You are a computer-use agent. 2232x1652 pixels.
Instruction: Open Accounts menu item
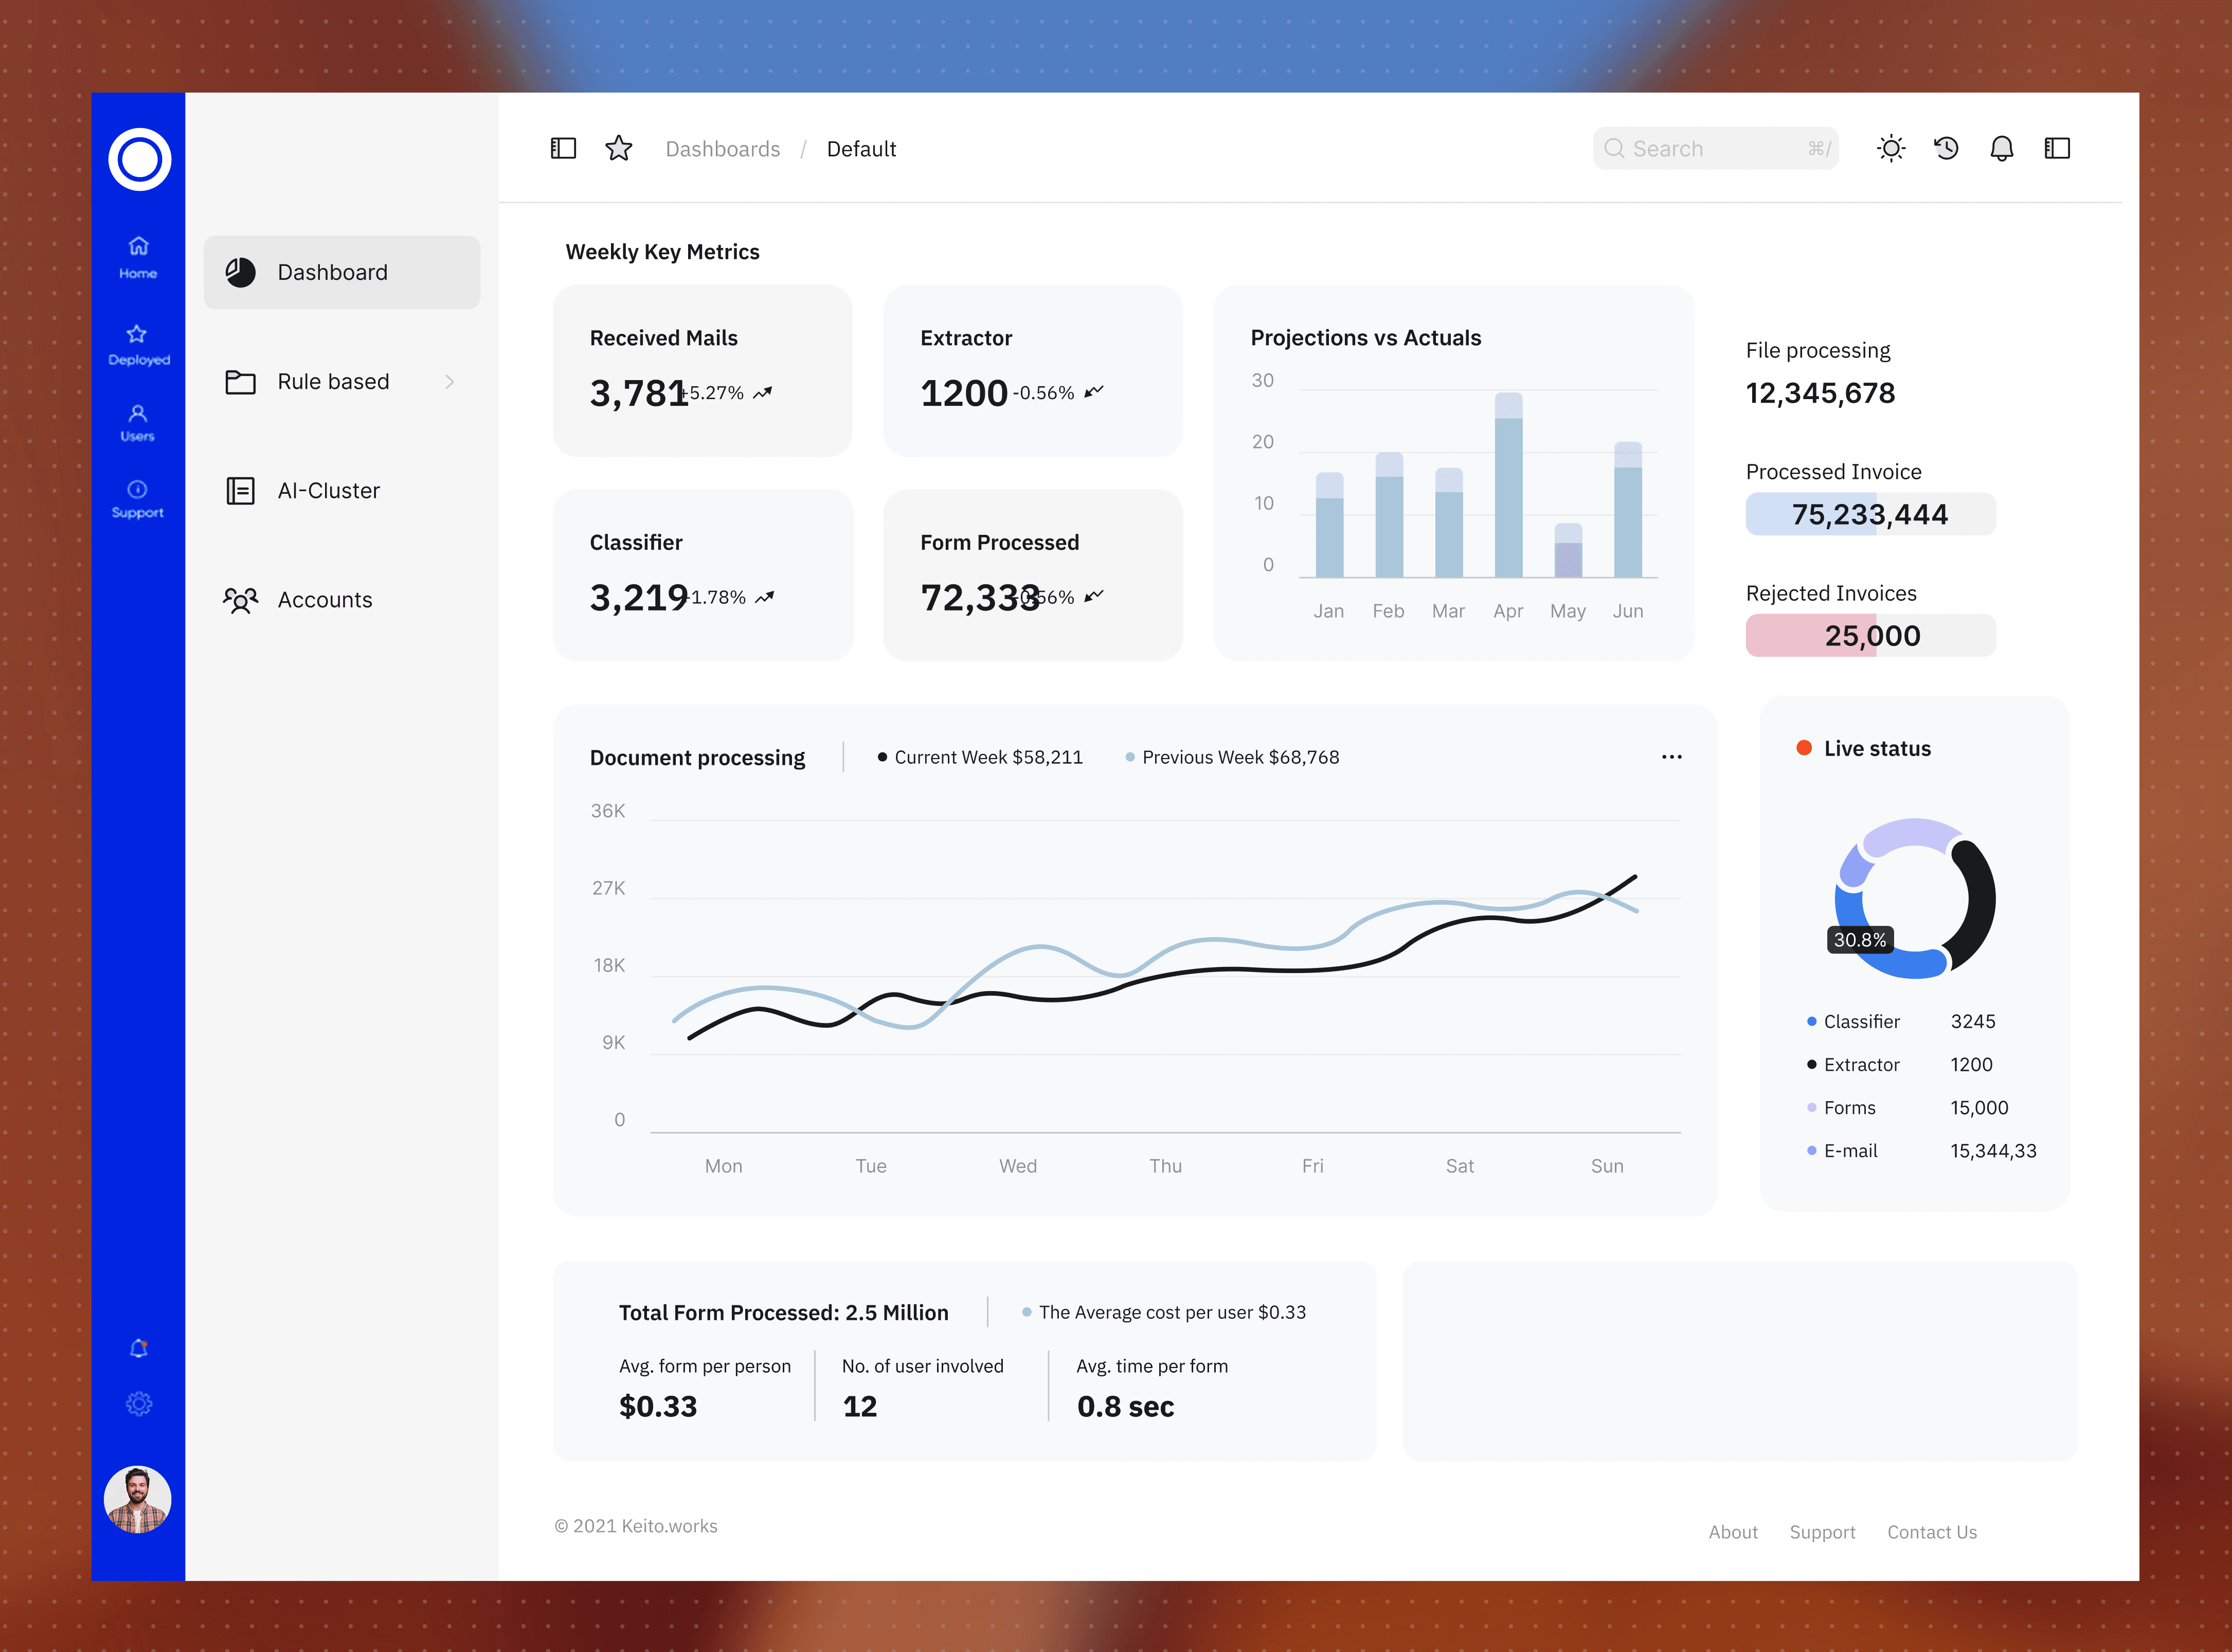tap(324, 600)
